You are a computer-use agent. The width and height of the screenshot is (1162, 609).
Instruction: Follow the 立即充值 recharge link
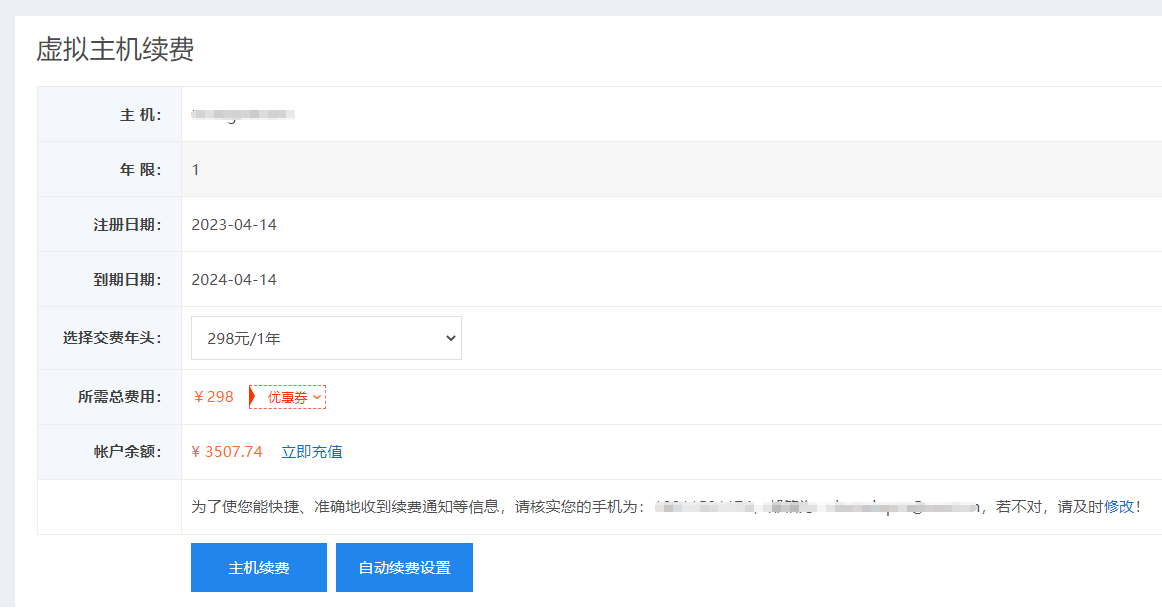click(x=312, y=452)
